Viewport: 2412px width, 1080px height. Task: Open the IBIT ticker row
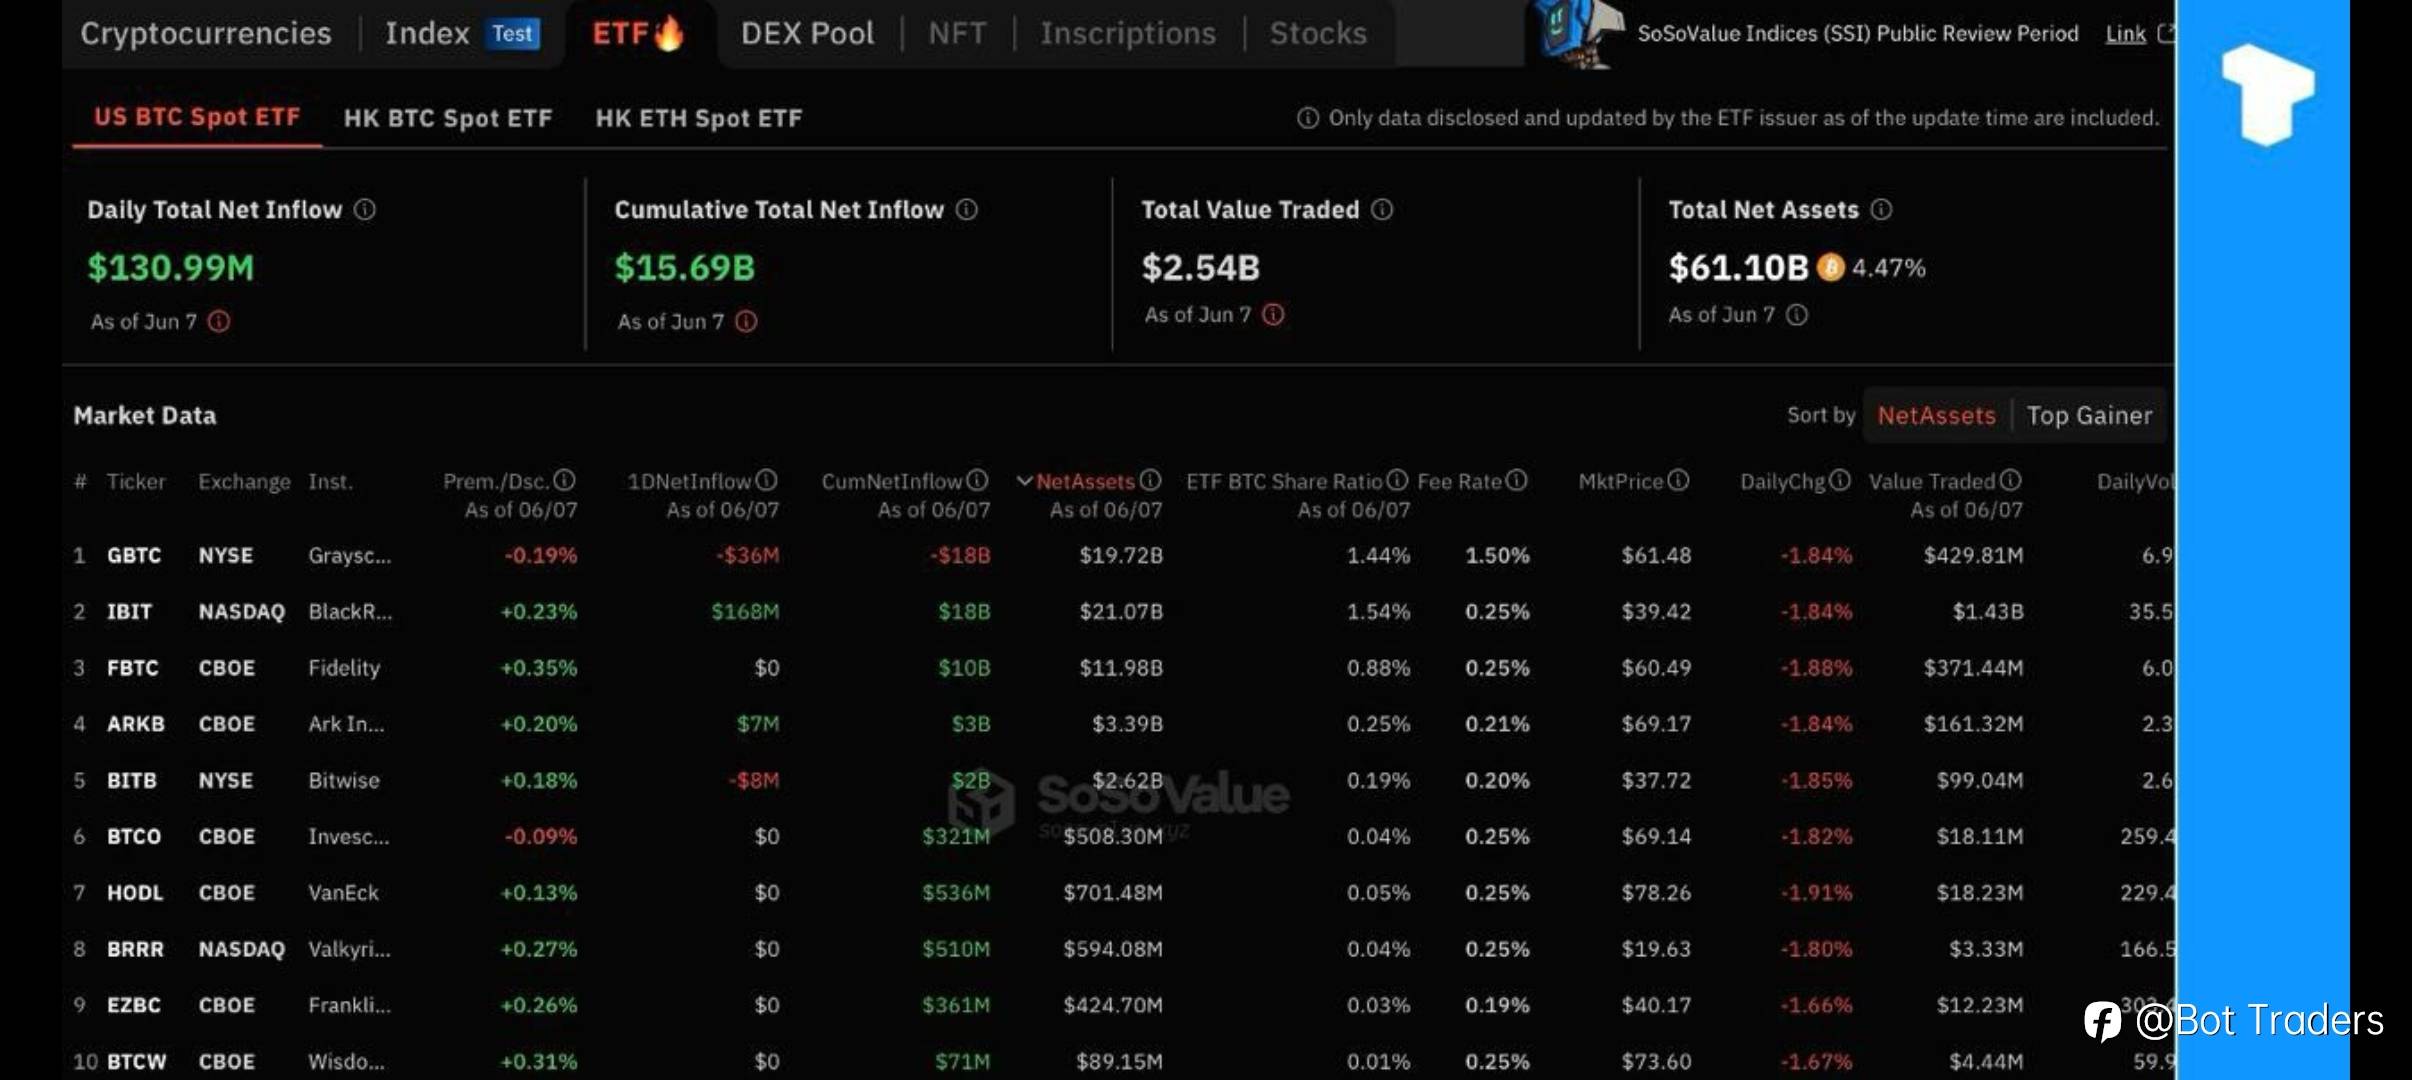(130, 611)
